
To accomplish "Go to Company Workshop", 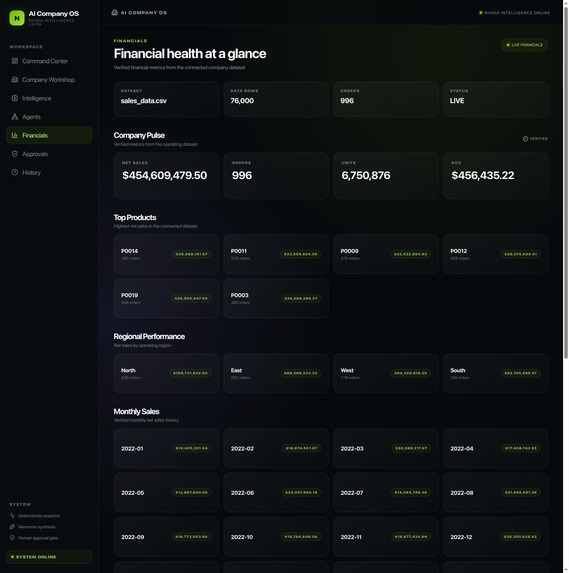I will (49, 80).
